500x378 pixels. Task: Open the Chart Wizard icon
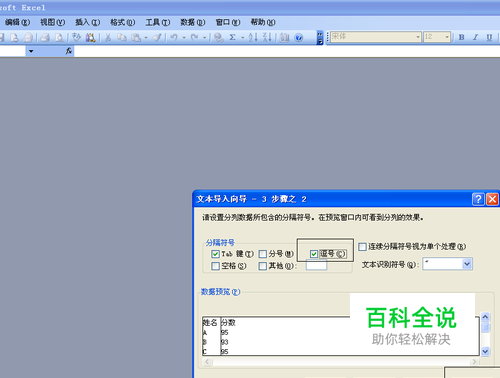click(284, 37)
